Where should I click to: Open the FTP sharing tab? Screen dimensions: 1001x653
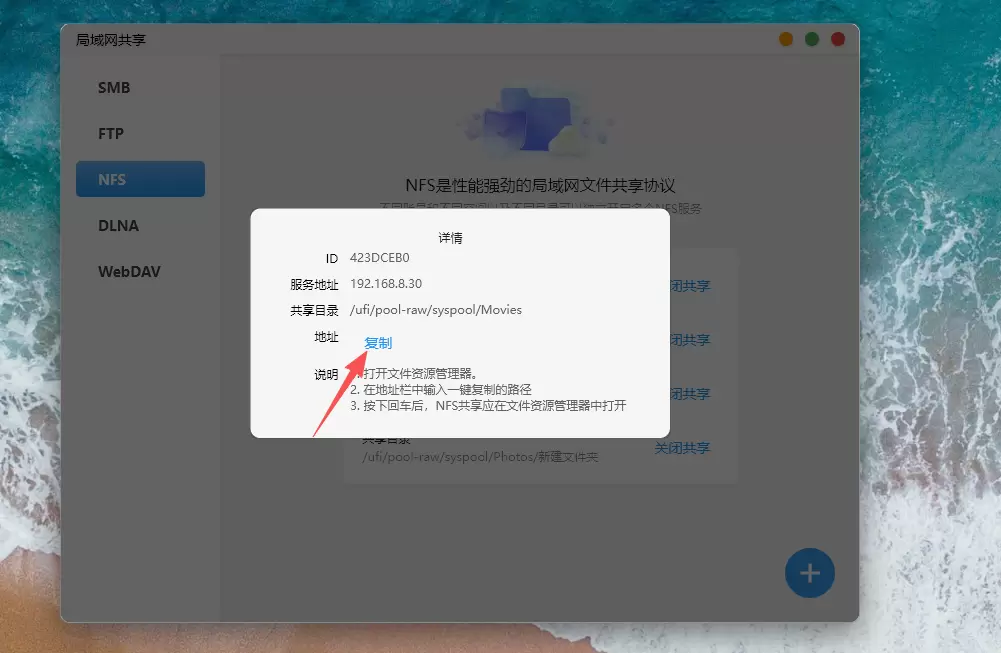pos(111,134)
